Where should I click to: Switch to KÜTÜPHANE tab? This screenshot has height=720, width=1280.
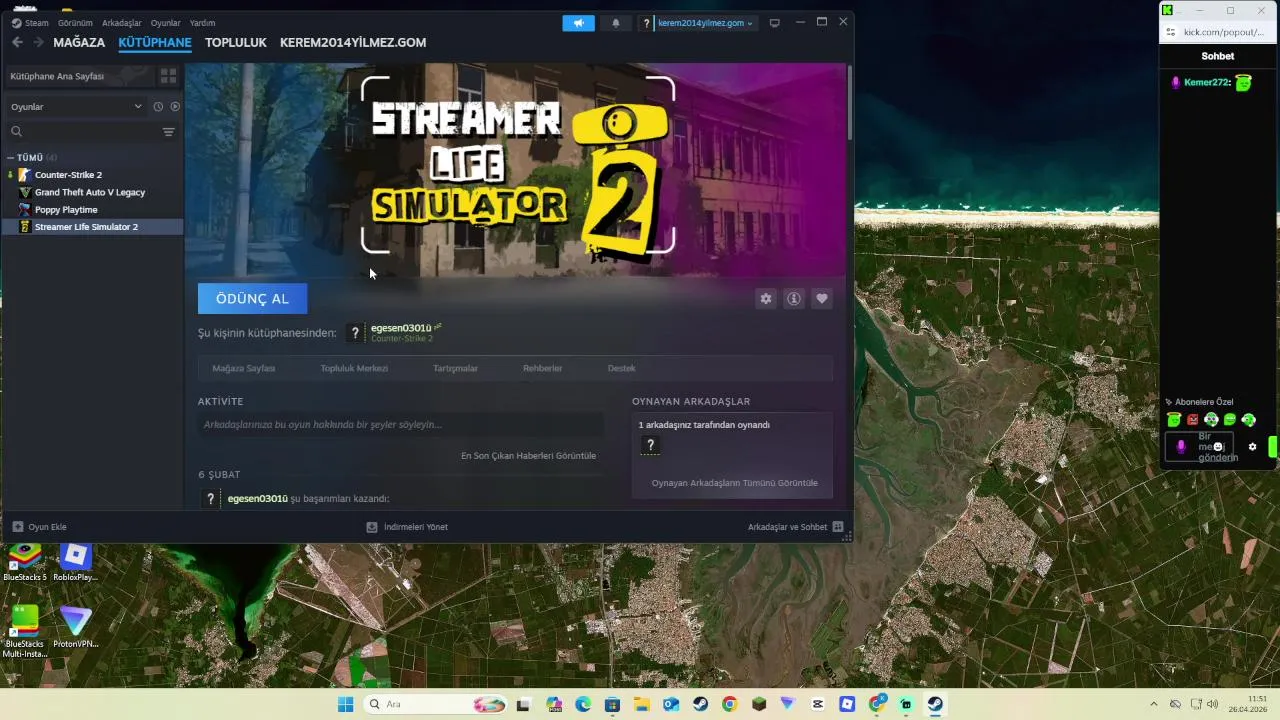click(x=155, y=42)
